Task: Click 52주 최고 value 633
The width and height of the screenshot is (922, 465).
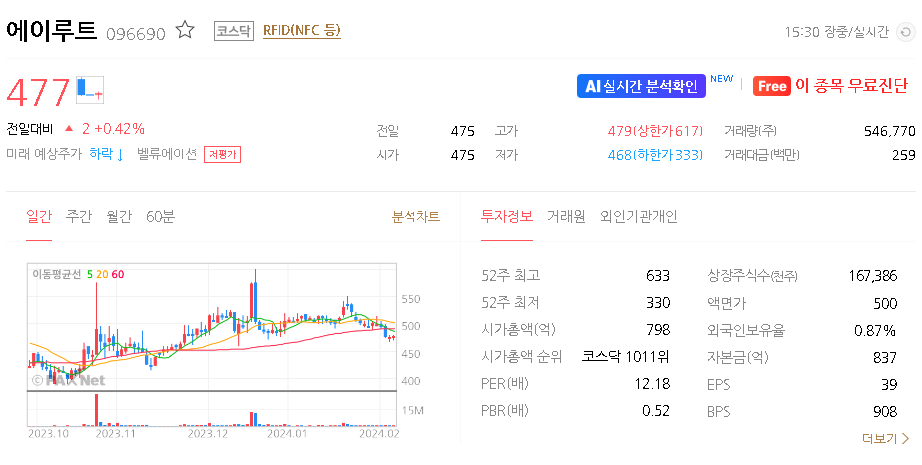Action: tap(658, 276)
